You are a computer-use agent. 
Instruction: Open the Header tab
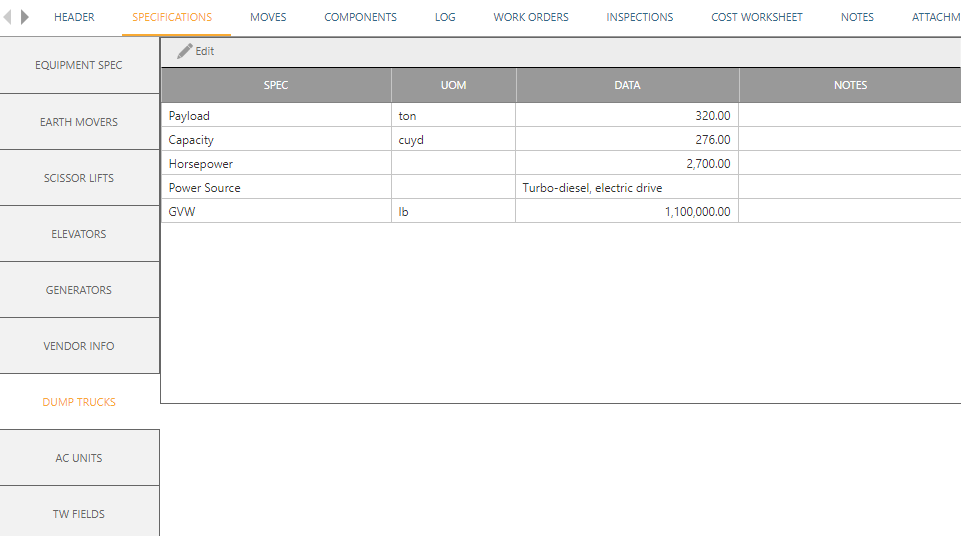point(74,17)
